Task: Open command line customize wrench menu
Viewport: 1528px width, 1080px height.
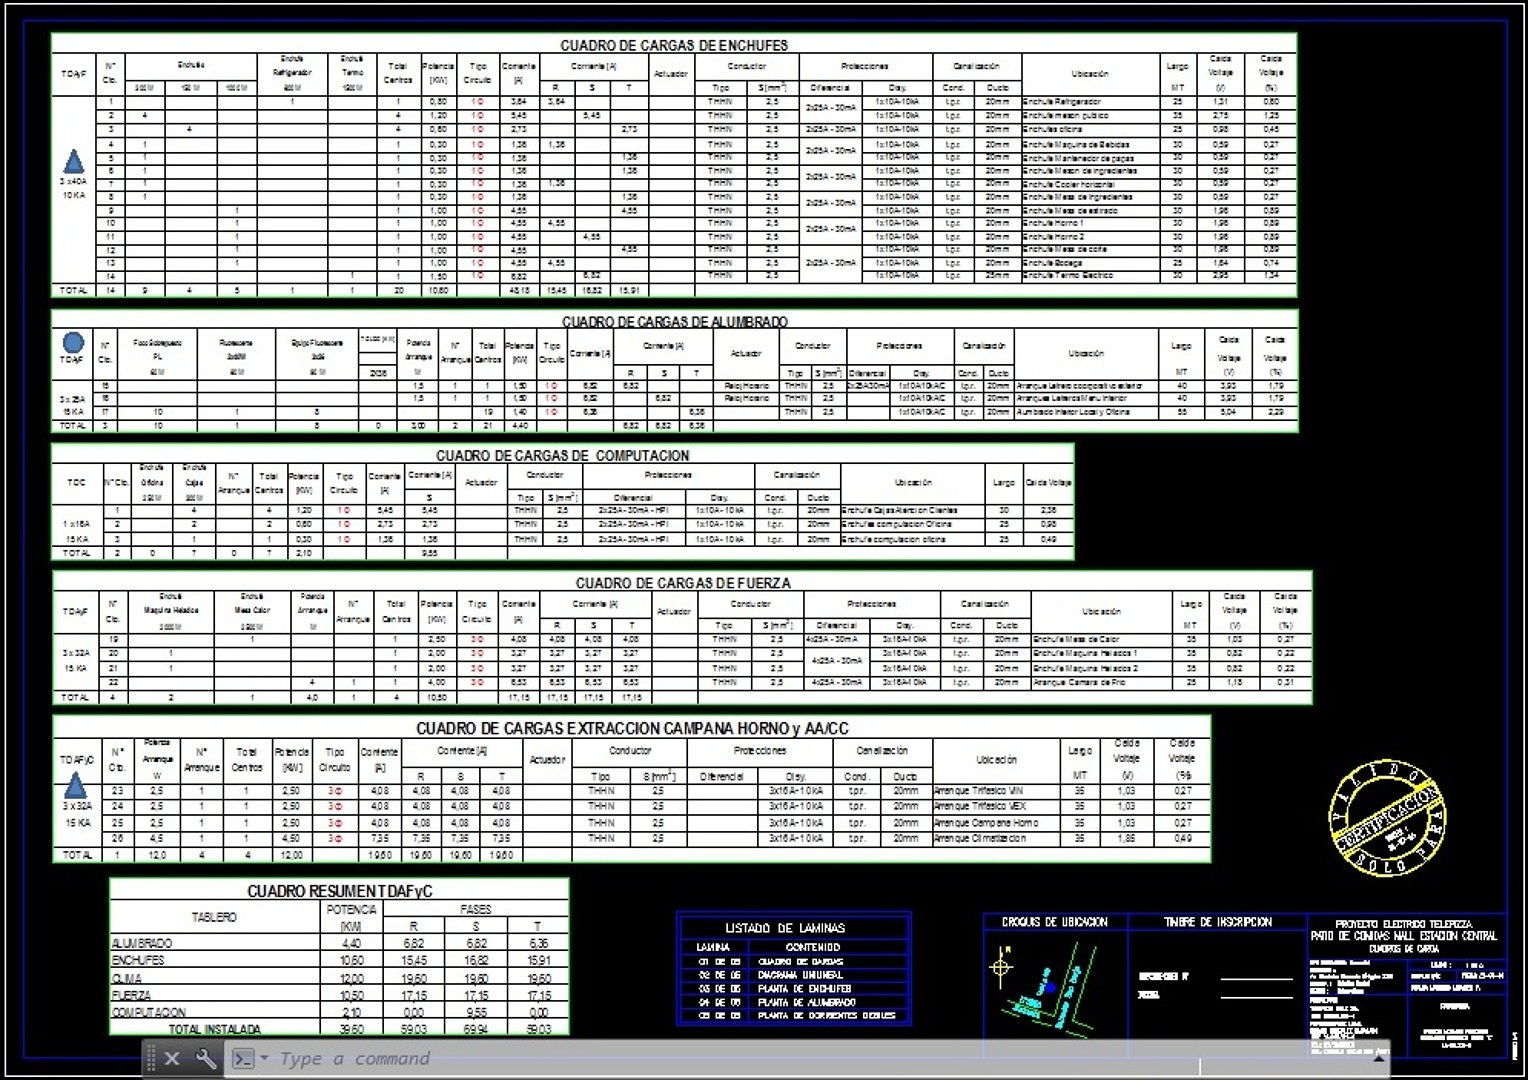Action: click(206, 1058)
